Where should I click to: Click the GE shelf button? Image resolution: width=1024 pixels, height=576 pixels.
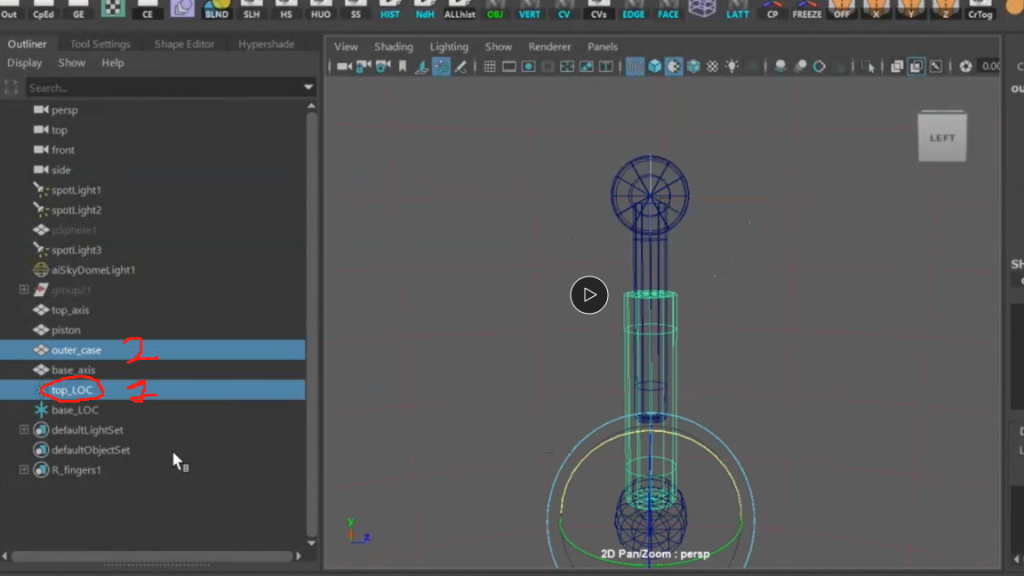pos(78,9)
